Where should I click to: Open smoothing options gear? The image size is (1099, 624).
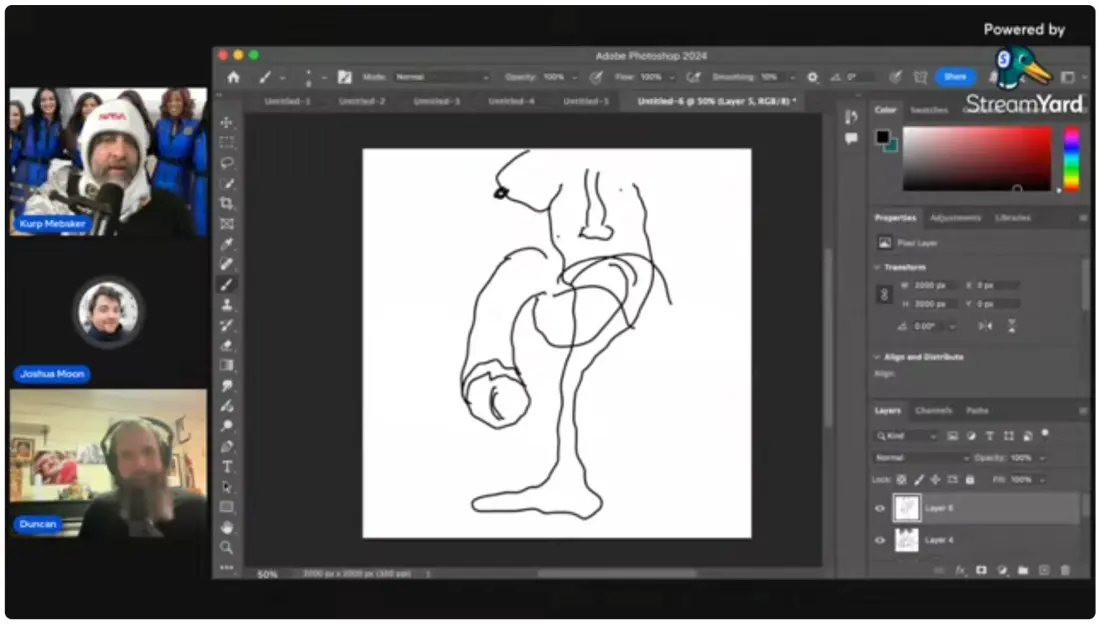[812, 77]
